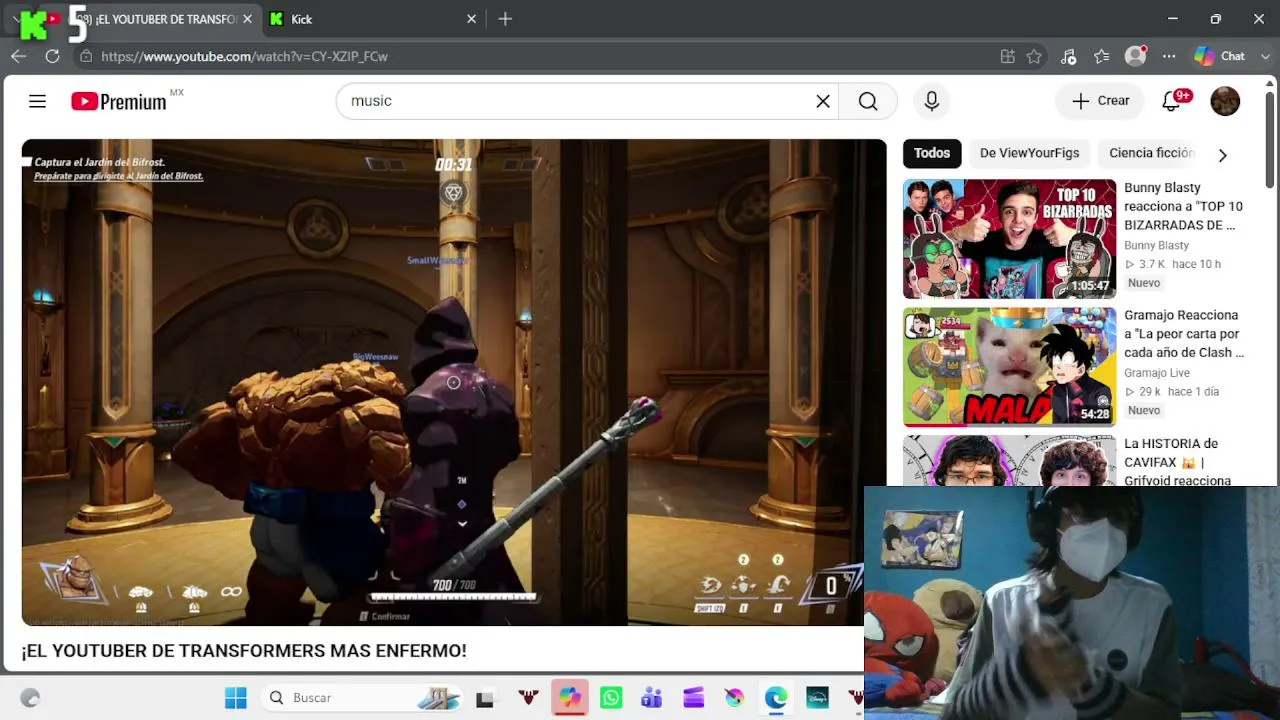Image resolution: width=1280 pixels, height=720 pixels.
Task: Visit the Gramajo Live channel name
Action: pyautogui.click(x=1157, y=373)
